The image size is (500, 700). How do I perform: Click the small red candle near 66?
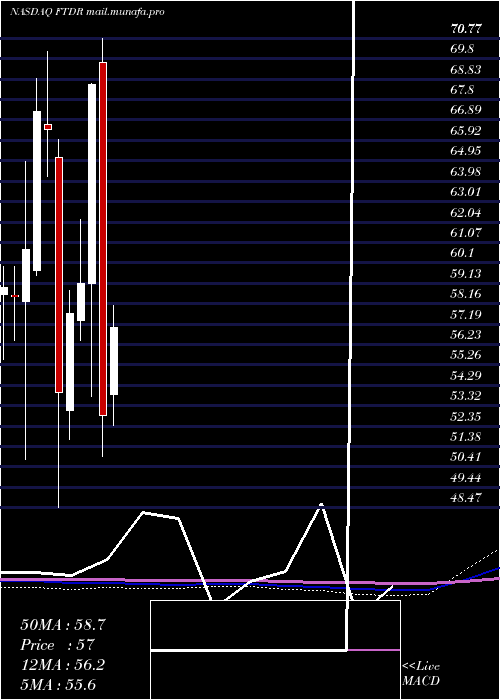pyautogui.click(x=48, y=127)
